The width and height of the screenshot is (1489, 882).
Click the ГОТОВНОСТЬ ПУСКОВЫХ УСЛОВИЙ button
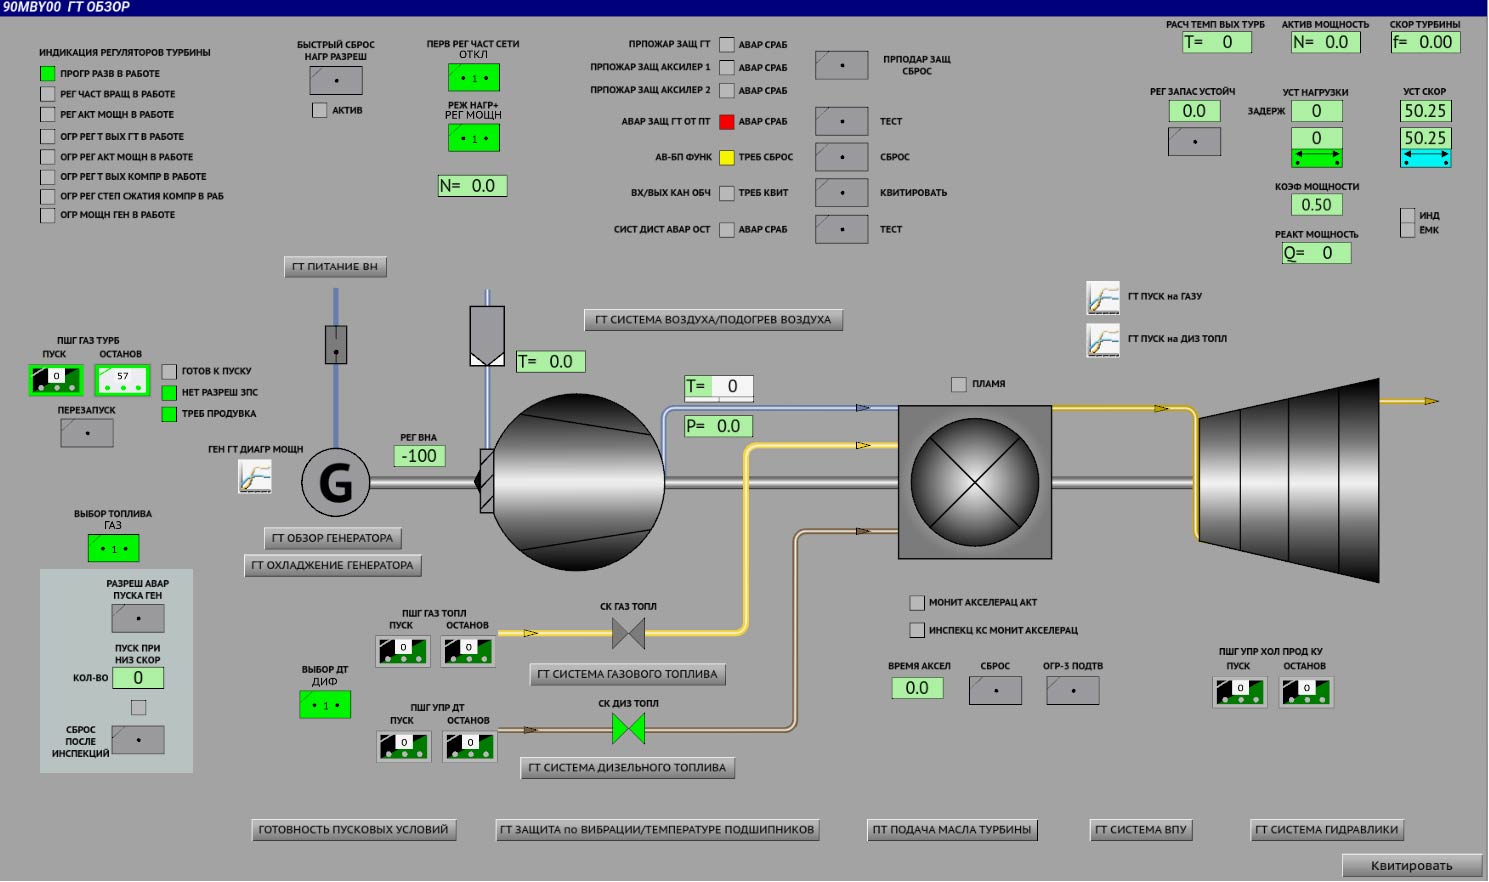[353, 829]
